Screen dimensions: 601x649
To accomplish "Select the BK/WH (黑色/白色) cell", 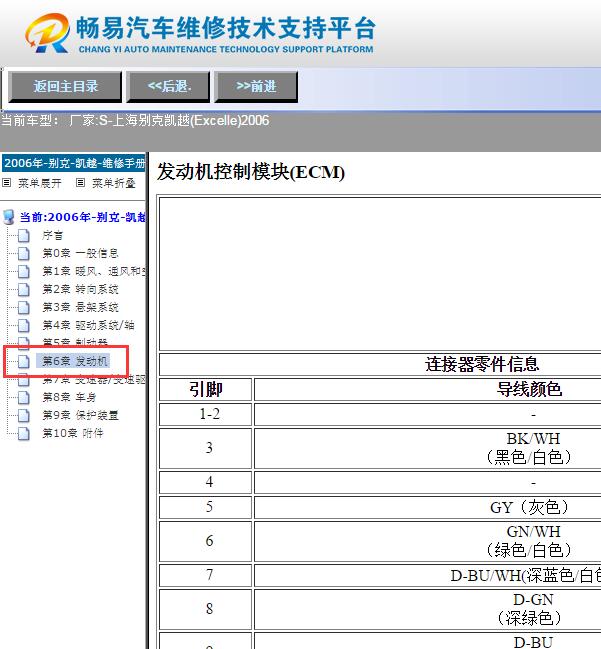I will [x=428, y=448].
